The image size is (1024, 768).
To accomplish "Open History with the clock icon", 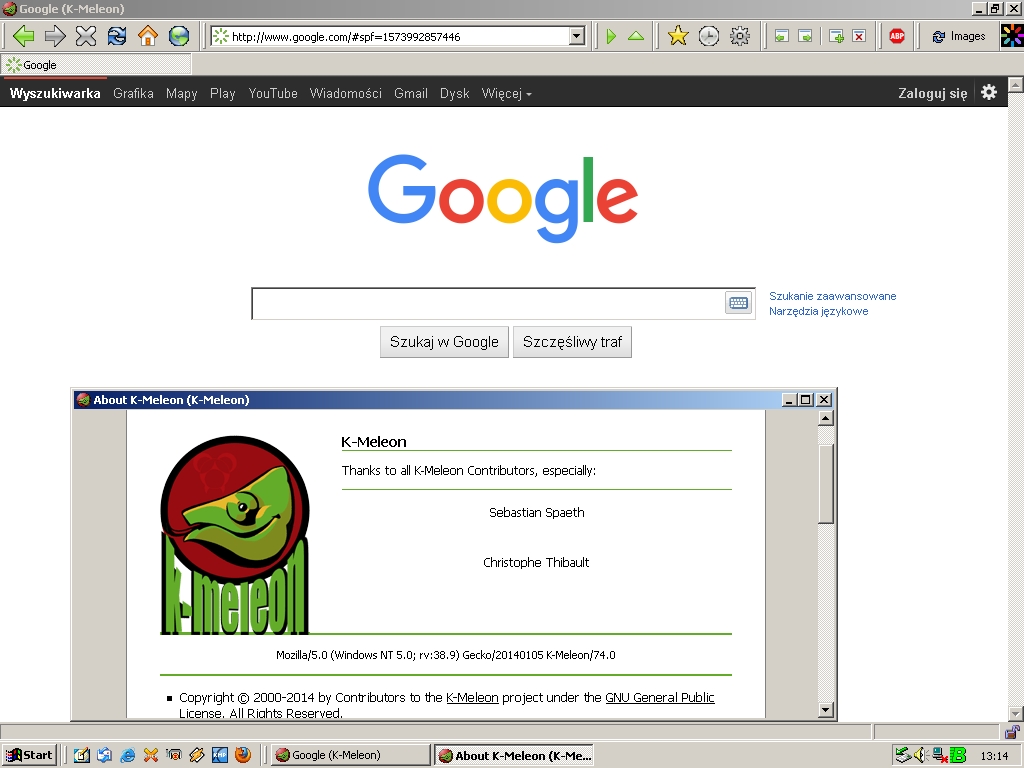I will [709, 36].
